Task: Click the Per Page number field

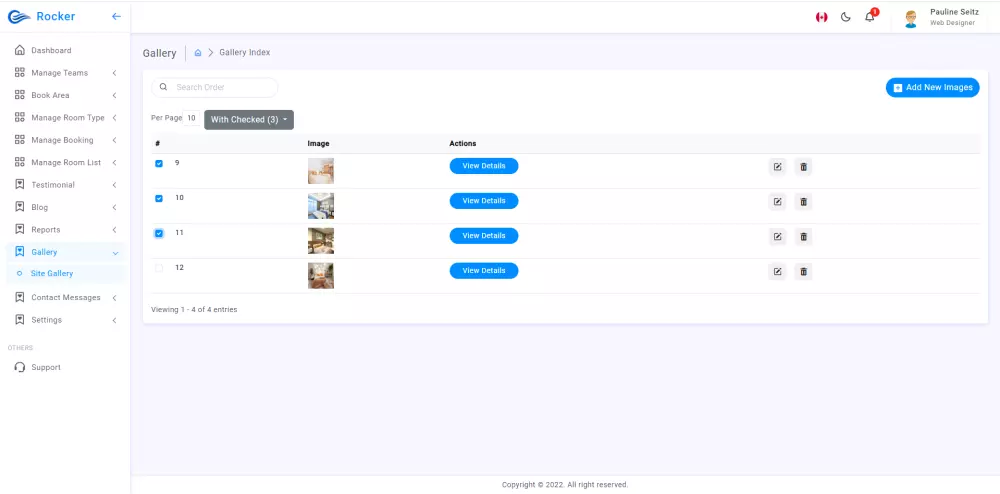Action: pos(191,118)
